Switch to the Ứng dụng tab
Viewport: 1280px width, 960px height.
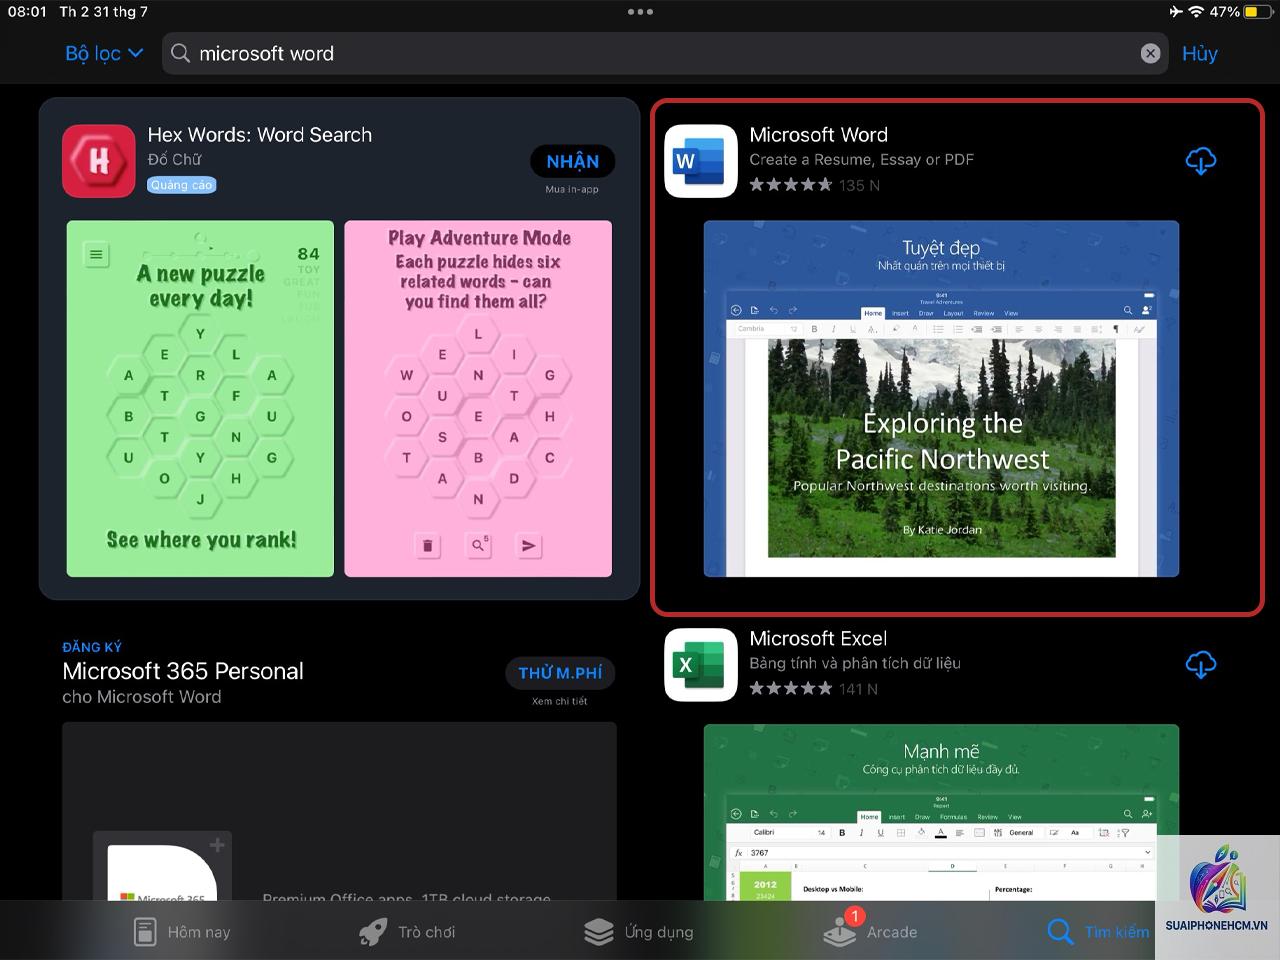point(639,932)
